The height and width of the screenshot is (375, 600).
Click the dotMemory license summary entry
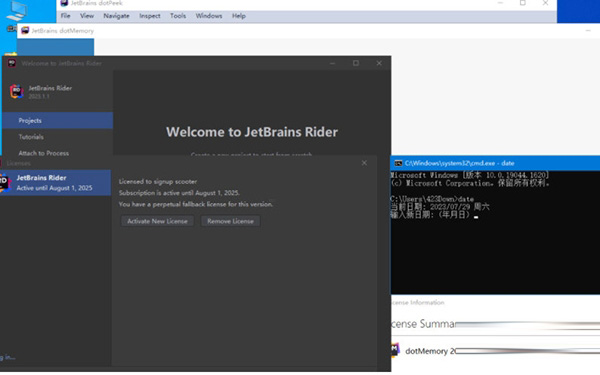pyautogui.click(x=495, y=351)
